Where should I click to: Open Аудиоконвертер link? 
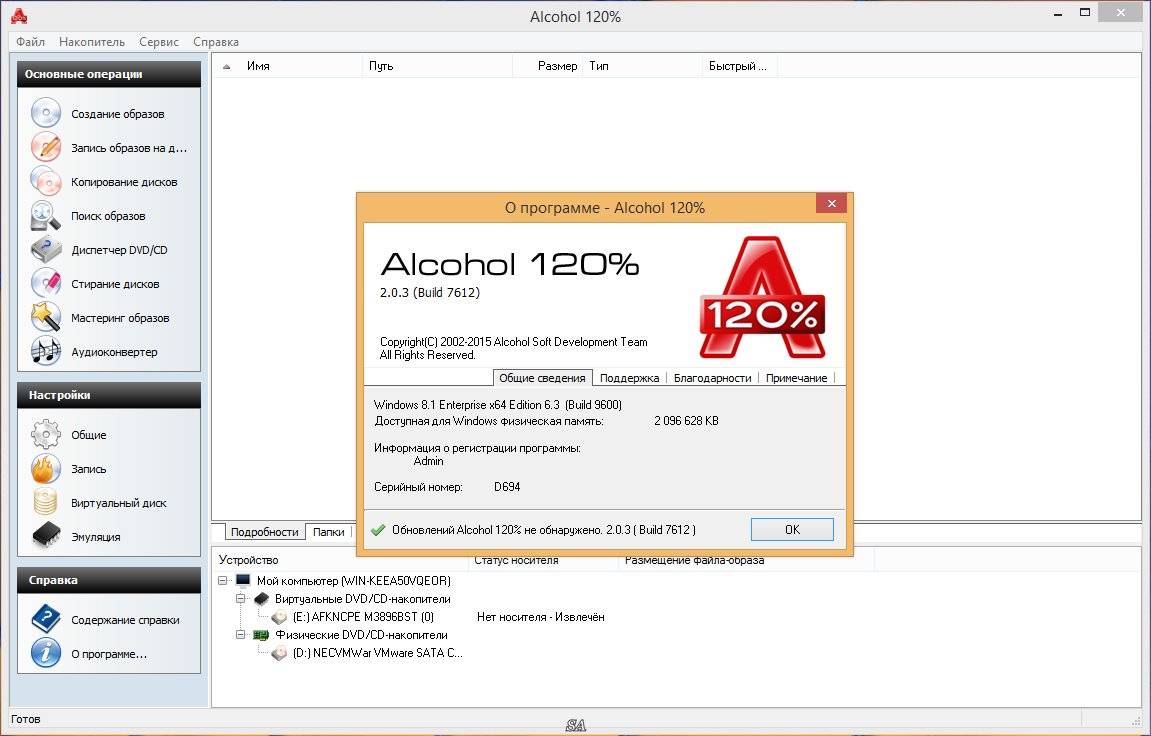click(114, 351)
